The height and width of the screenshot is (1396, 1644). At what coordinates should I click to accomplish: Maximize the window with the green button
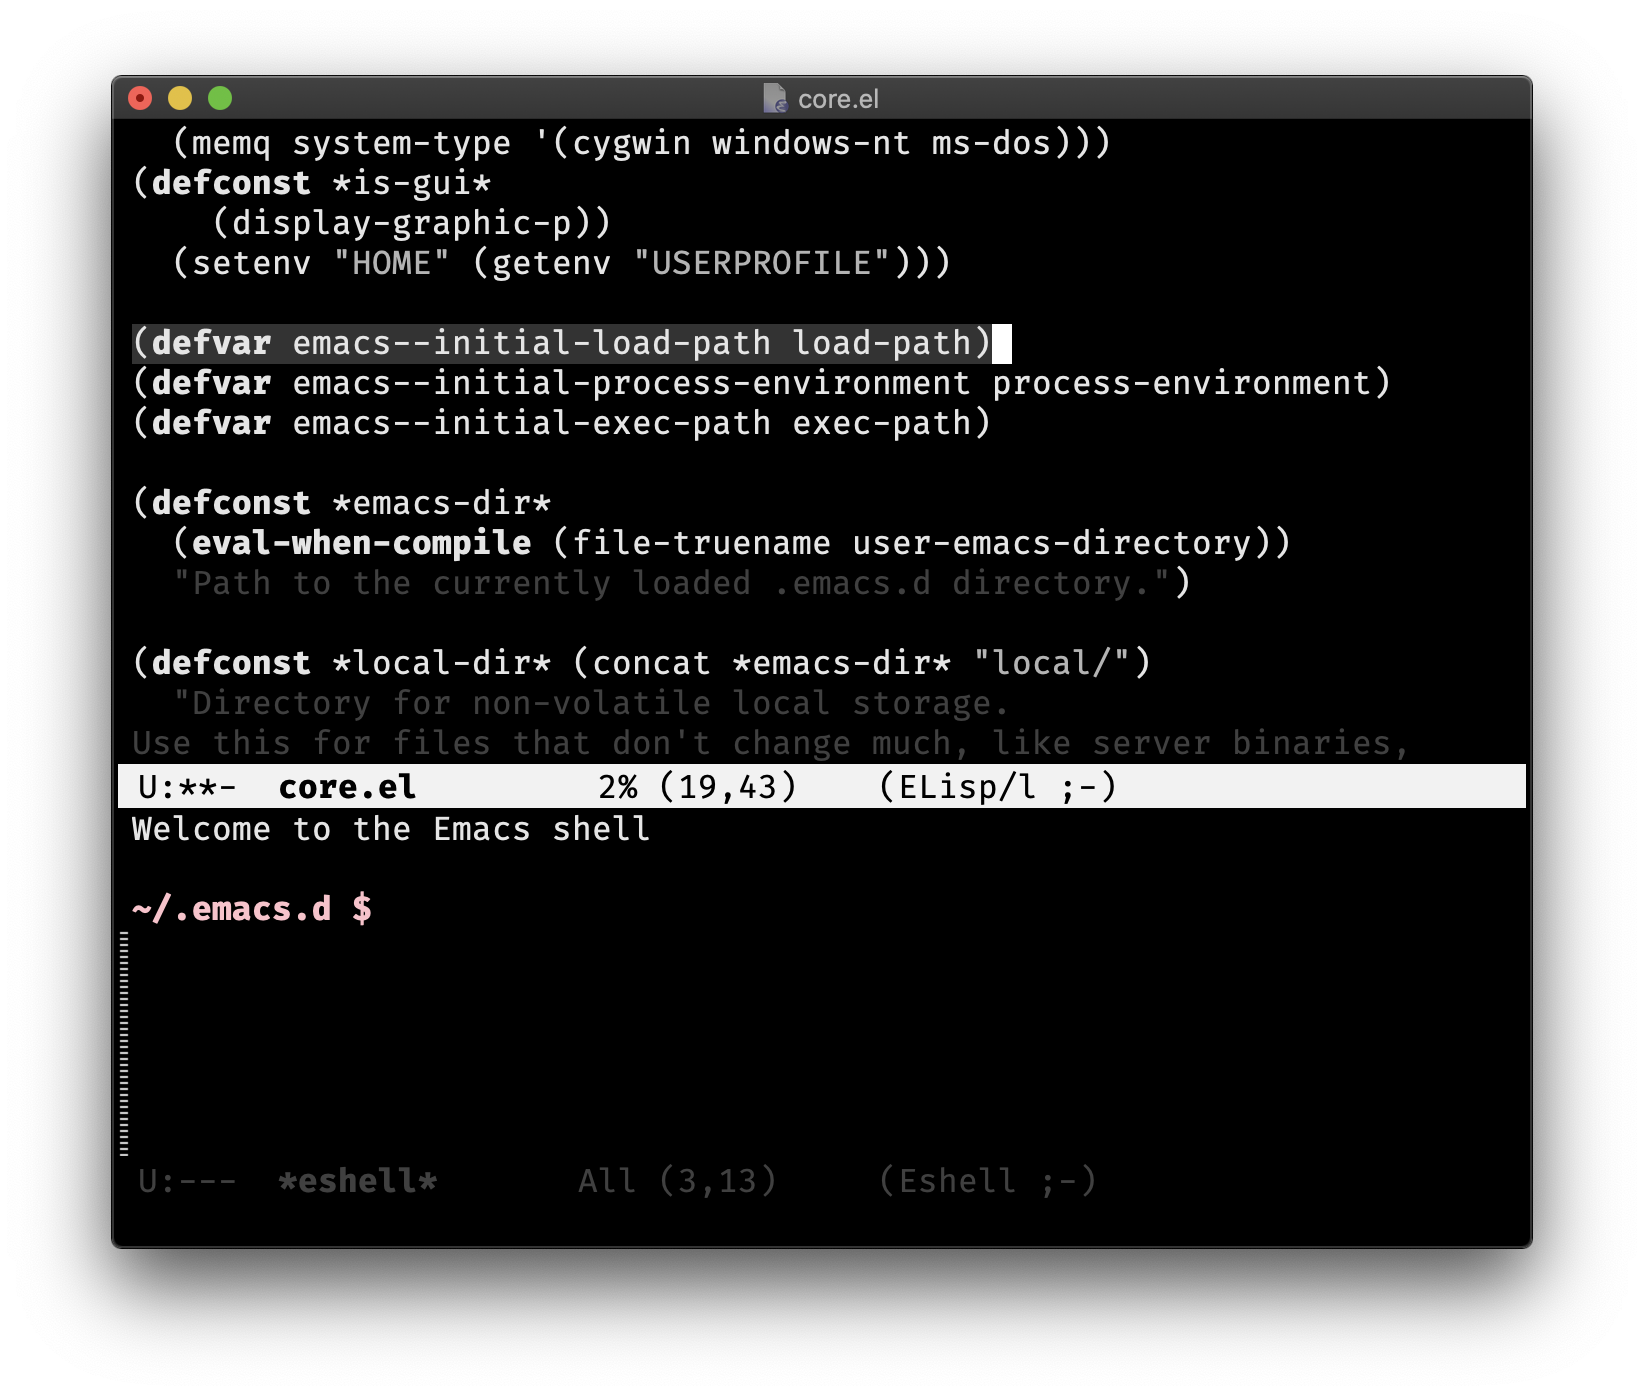[x=220, y=98]
